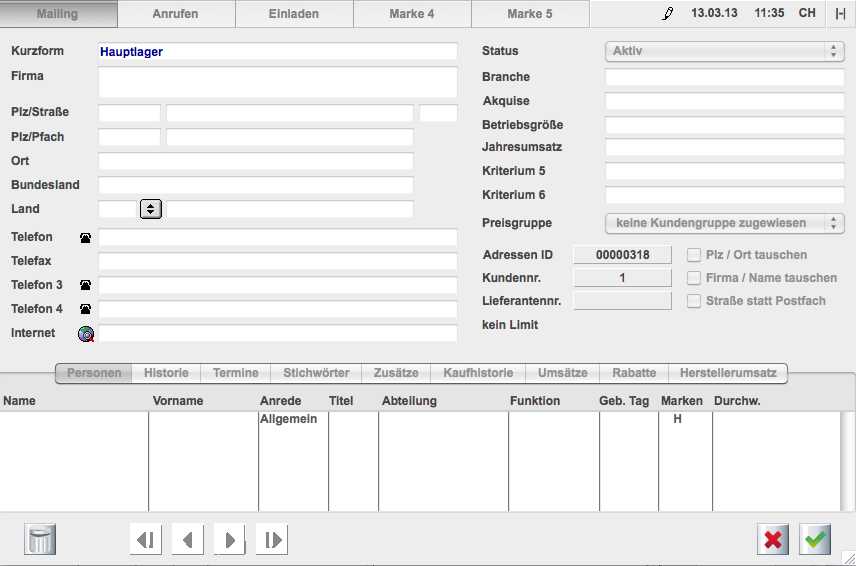Screen dimensions: 856x566
Task: Click into the Firma input field
Action: coord(277,82)
